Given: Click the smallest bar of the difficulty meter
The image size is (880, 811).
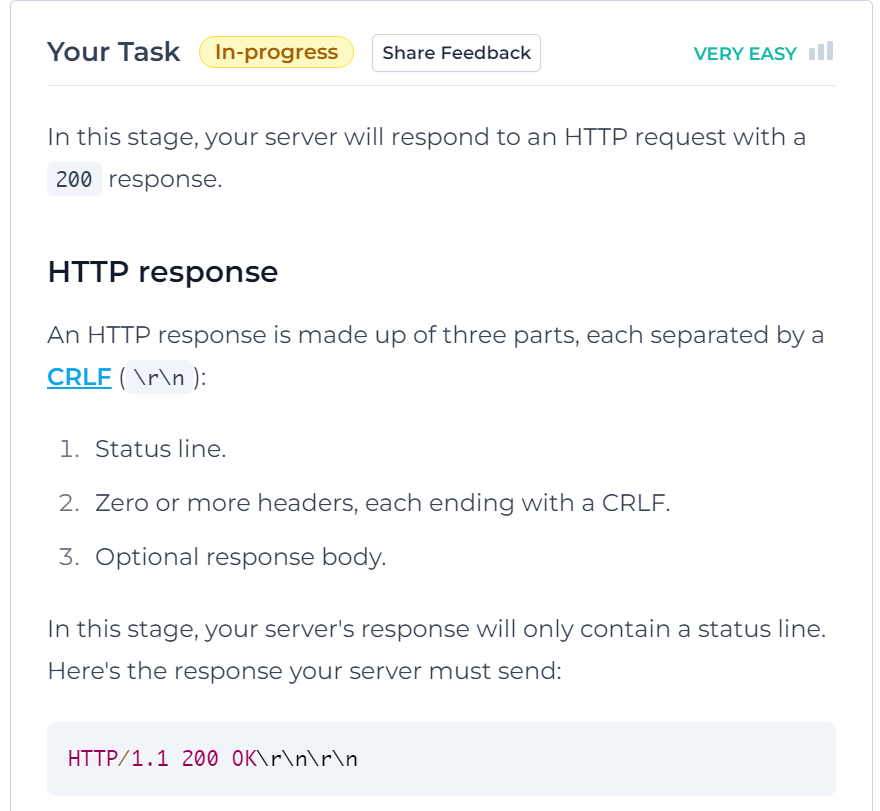Looking at the screenshot, I should pos(814,56).
